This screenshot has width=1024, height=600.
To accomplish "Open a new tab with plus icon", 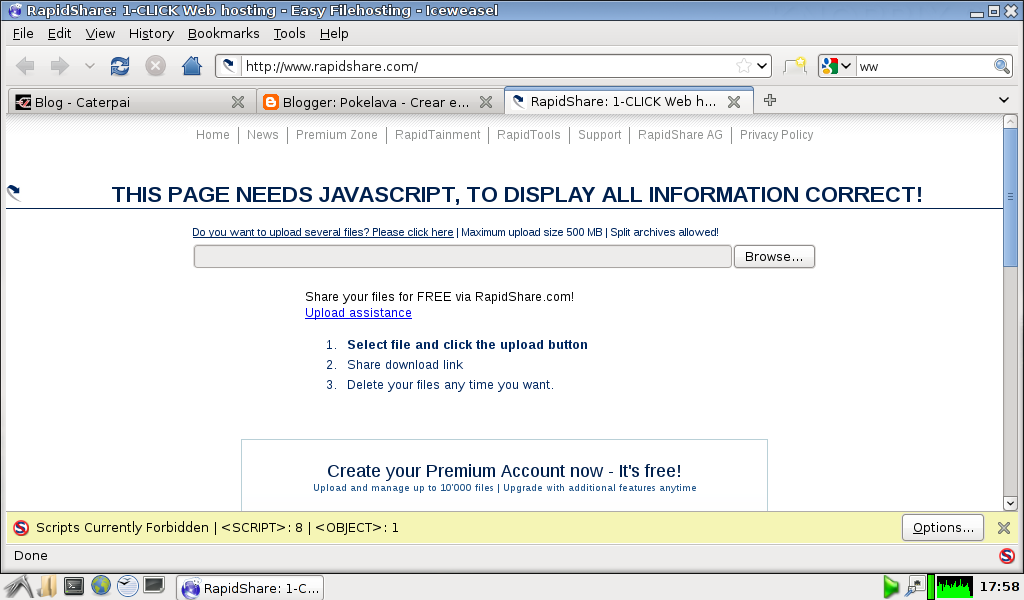I will [x=770, y=101].
